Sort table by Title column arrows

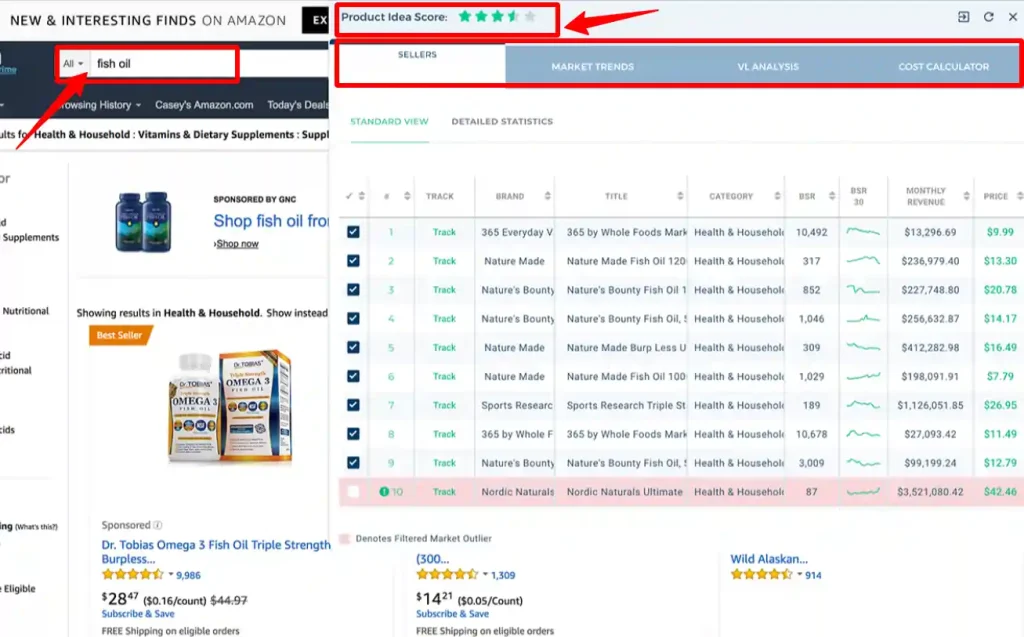point(680,196)
